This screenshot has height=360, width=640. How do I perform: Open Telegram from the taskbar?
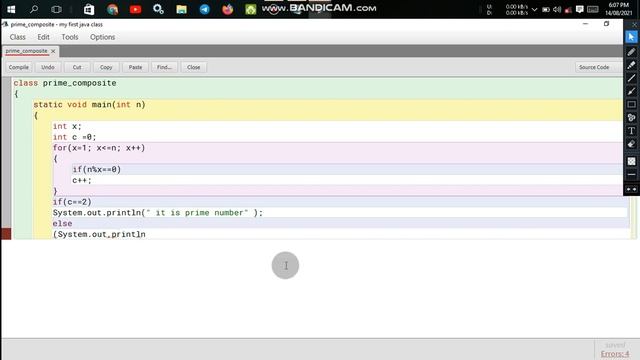pyautogui.click(x=204, y=9)
